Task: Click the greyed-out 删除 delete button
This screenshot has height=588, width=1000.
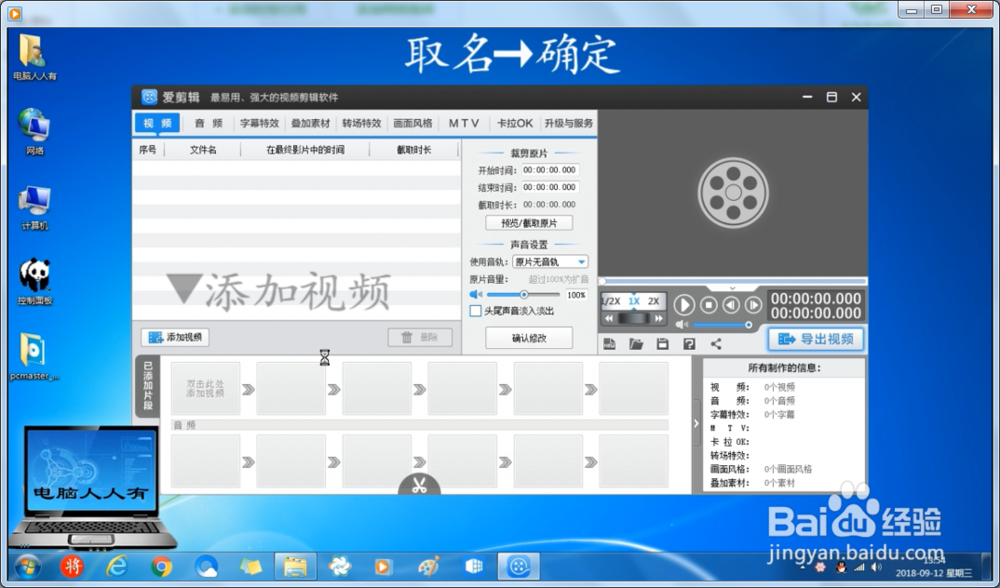Action: [420, 337]
